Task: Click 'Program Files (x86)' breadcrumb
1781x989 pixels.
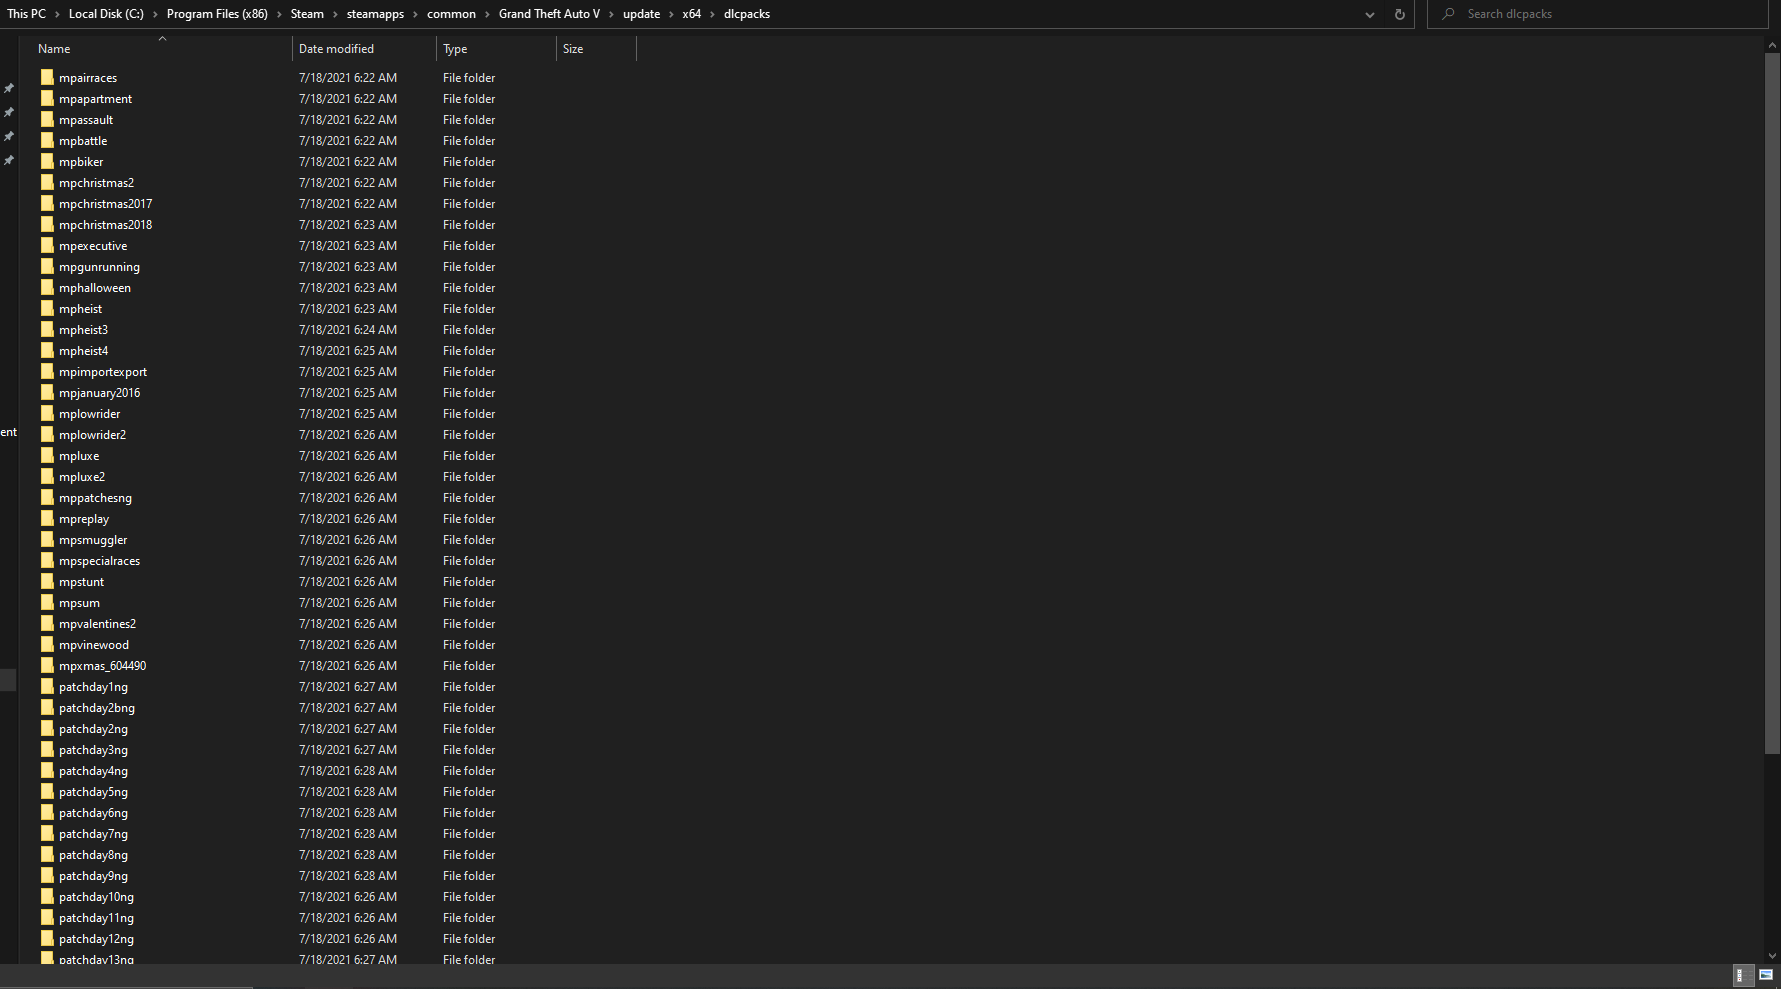Action: tap(217, 14)
